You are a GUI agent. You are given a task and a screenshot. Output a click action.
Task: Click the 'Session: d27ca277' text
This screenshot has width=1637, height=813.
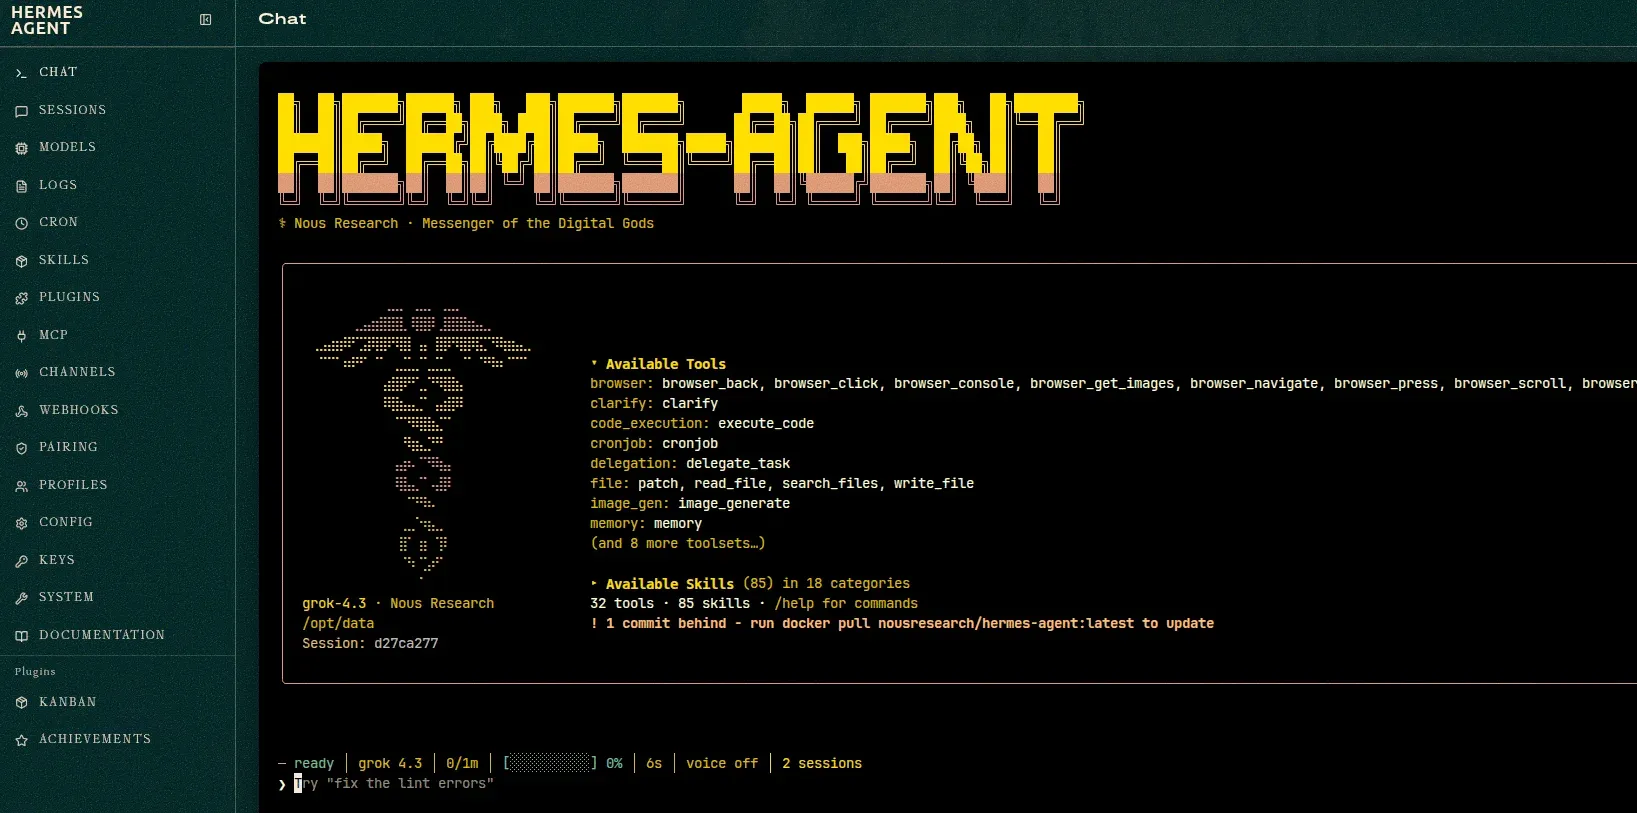click(x=370, y=644)
